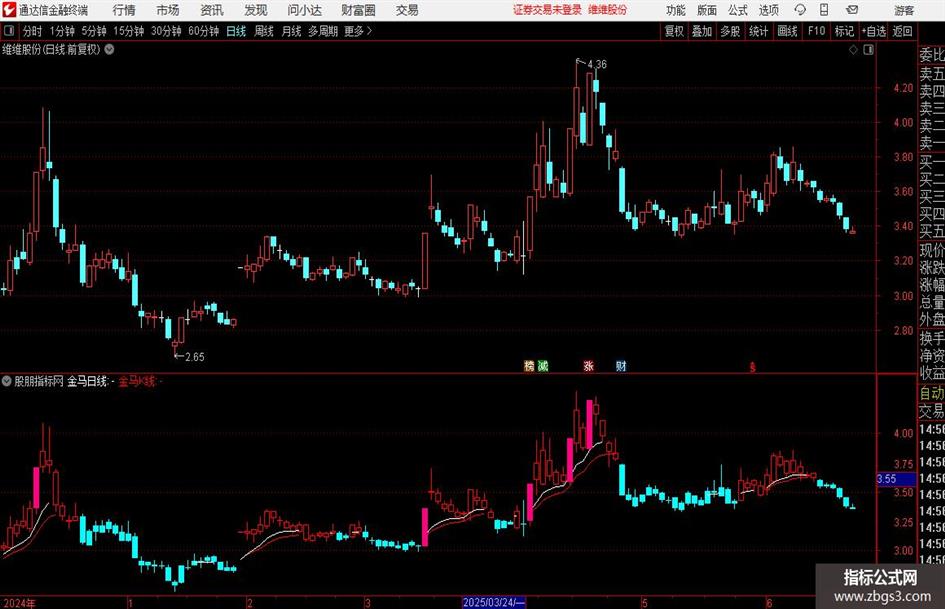Click the 财 marker icon on the chart
Viewport: 945px width, 609px height.
click(621, 365)
